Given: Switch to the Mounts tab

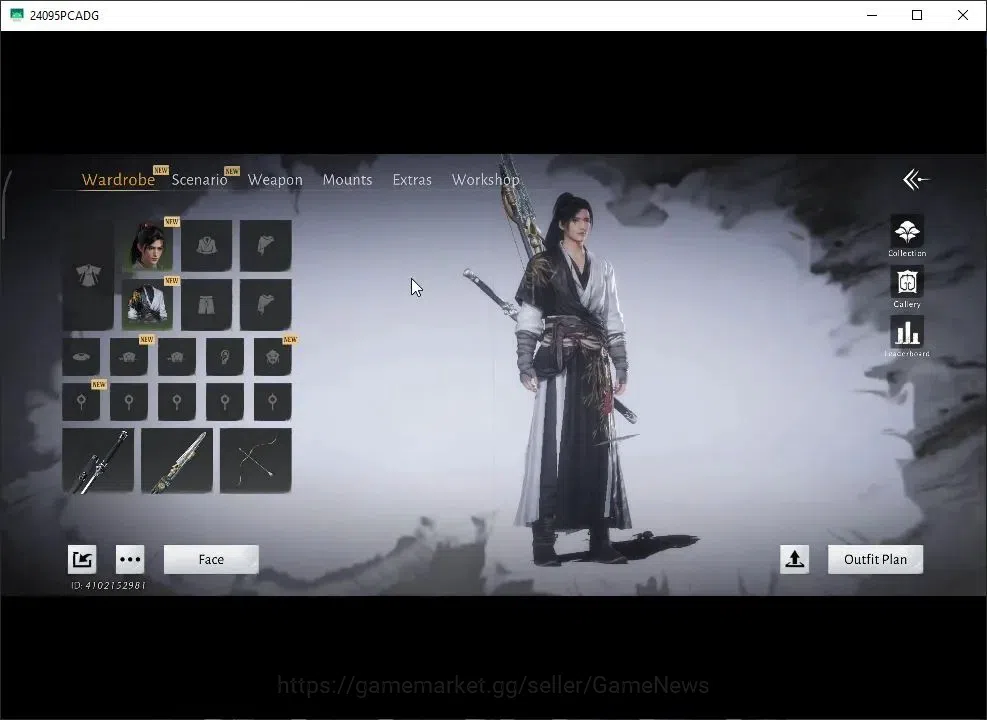Looking at the screenshot, I should coord(347,179).
